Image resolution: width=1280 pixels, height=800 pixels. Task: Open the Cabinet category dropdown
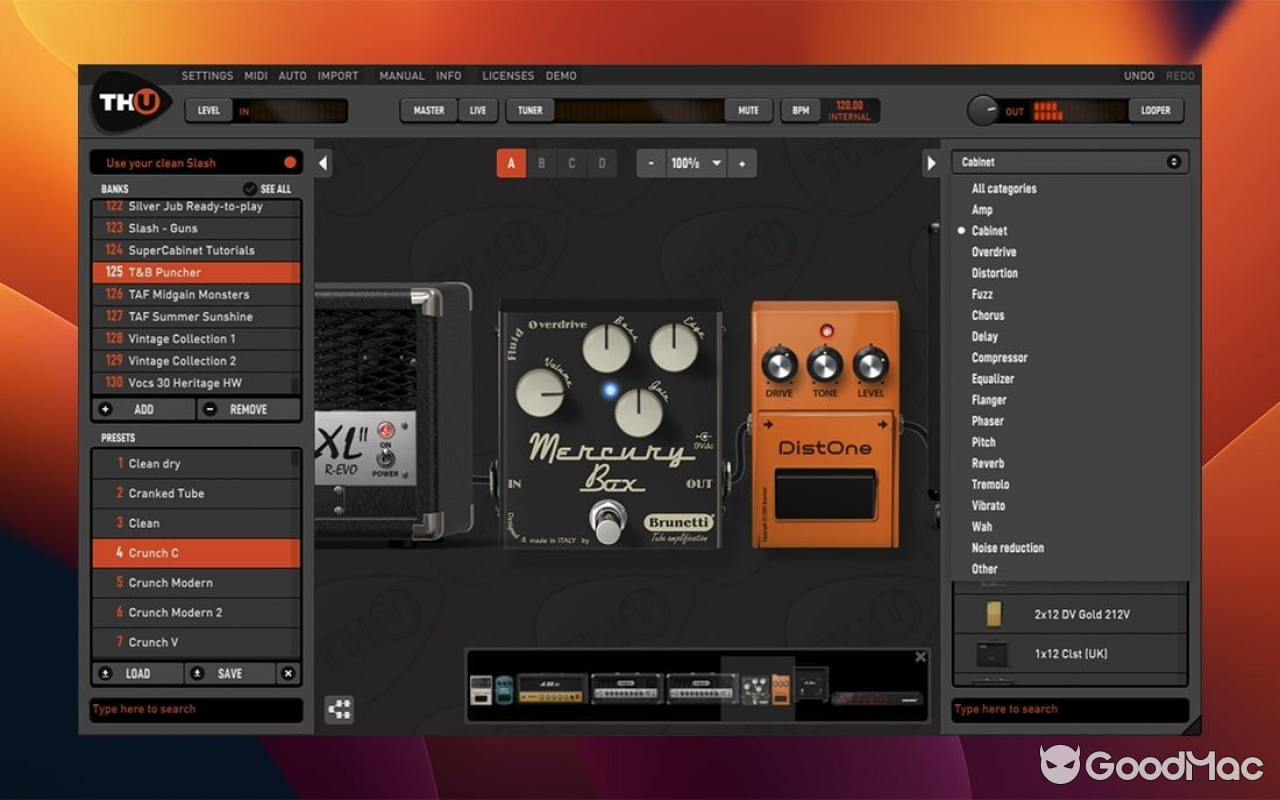(x=1069, y=161)
